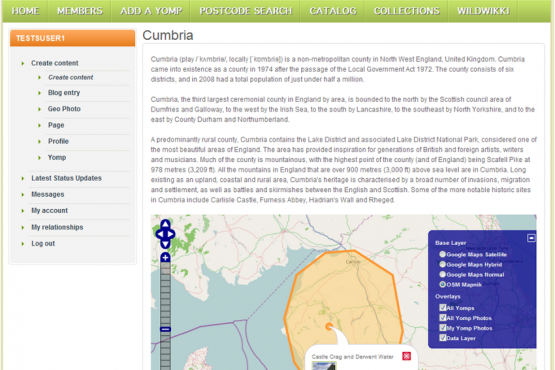Toggle the My Yomp Photos overlay
This screenshot has width=555, height=370.
[442, 328]
